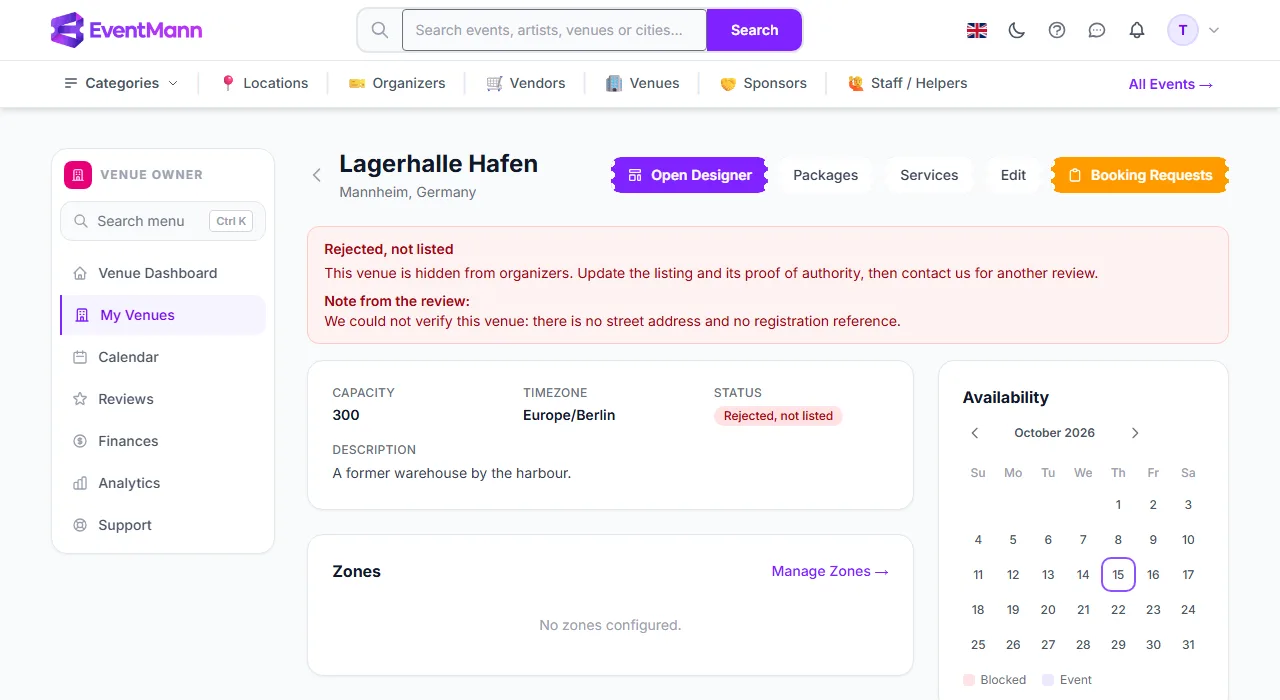The width and height of the screenshot is (1280, 700).
Task: Follow the All Events link
Action: [1171, 84]
